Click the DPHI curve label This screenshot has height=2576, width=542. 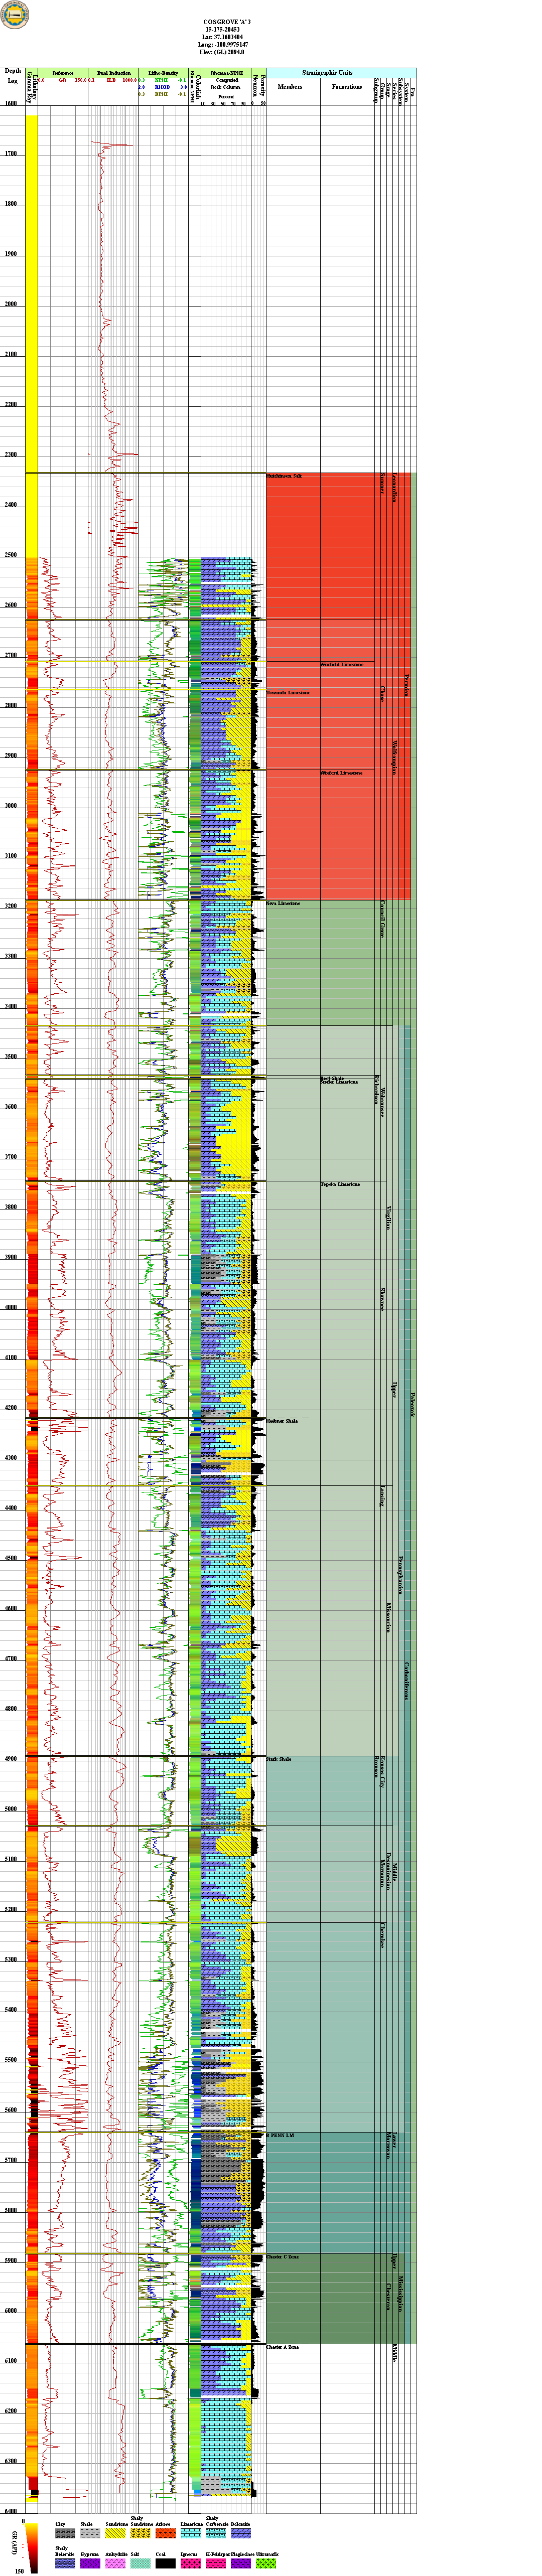coord(161,94)
